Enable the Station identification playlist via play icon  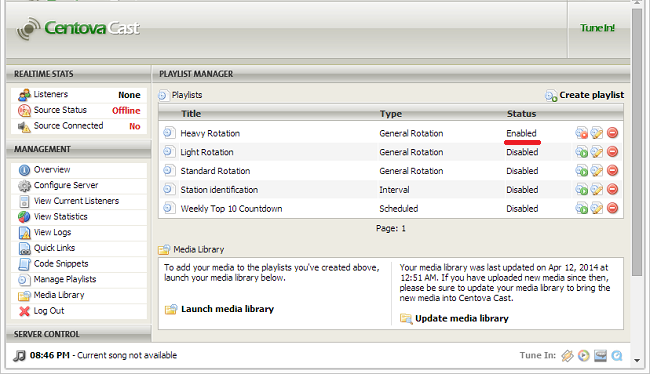[581, 189]
